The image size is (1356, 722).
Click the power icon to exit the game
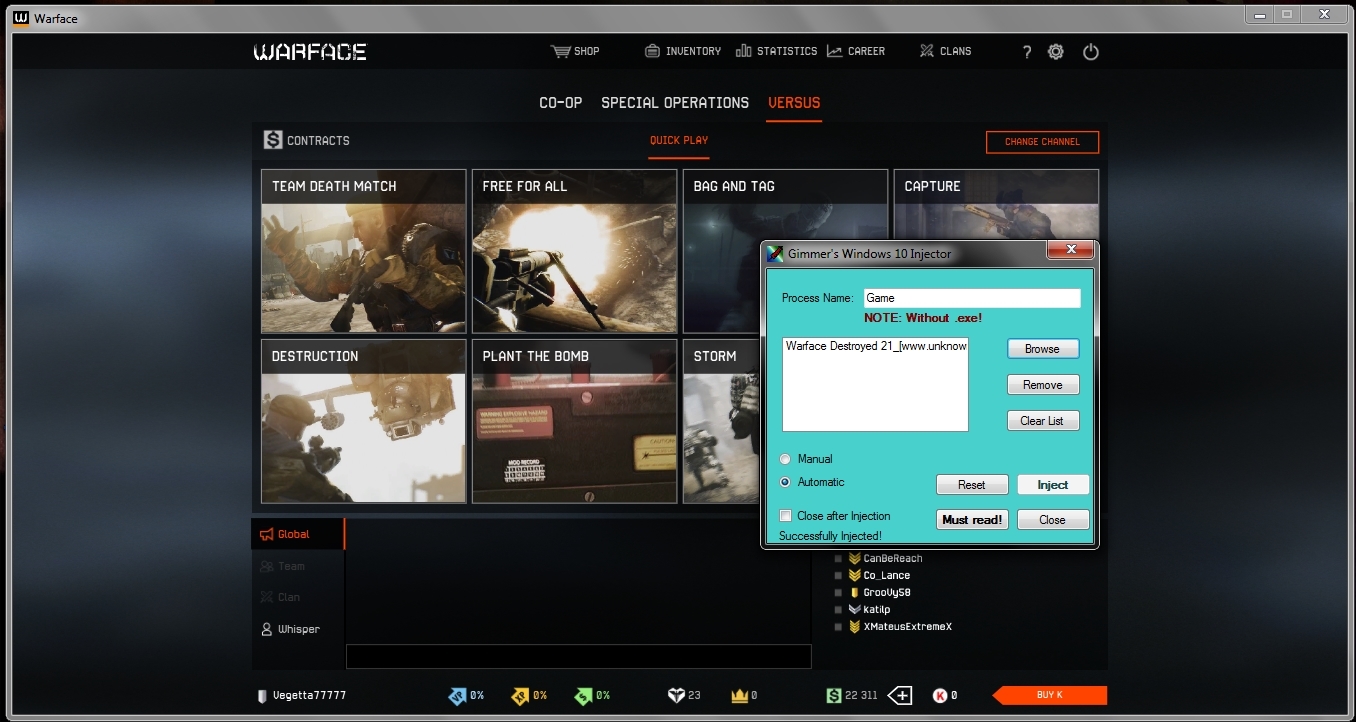click(x=1091, y=52)
